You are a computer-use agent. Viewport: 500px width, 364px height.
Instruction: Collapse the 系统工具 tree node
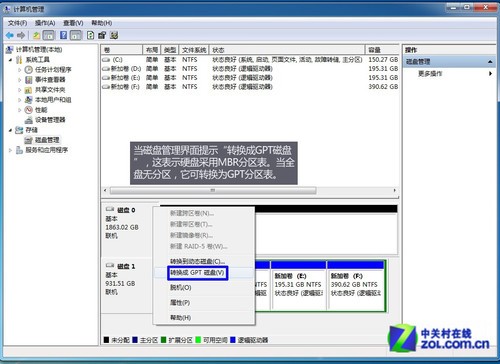tap(10, 60)
